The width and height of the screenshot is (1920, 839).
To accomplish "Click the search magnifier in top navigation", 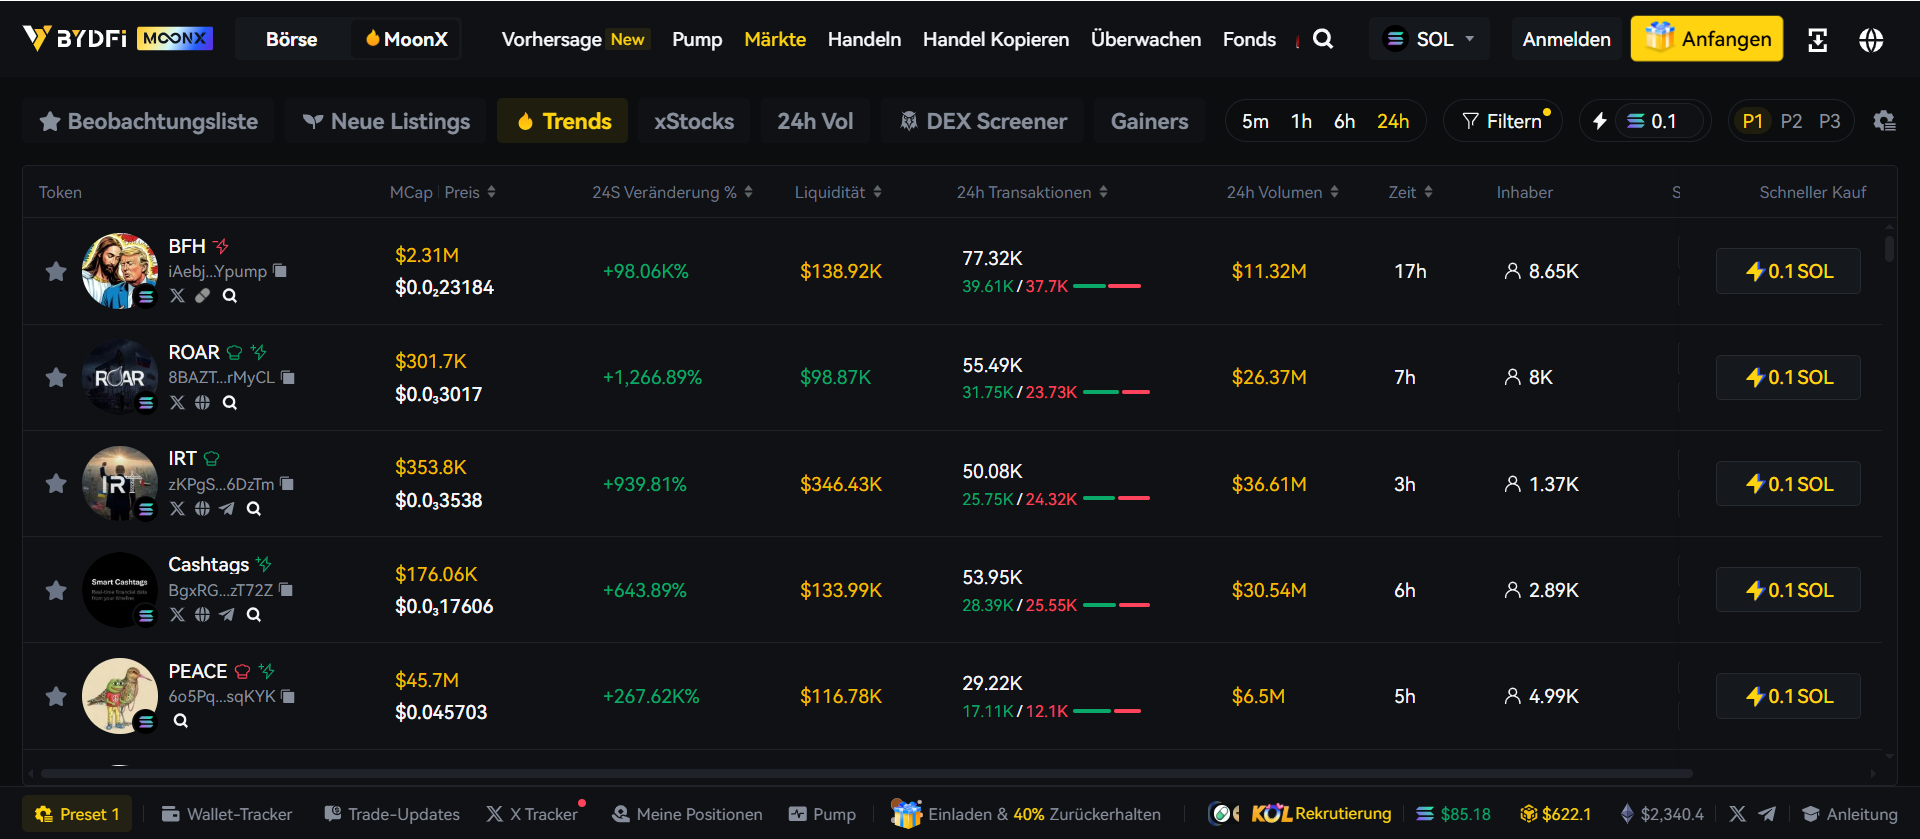I will tap(1322, 39).
